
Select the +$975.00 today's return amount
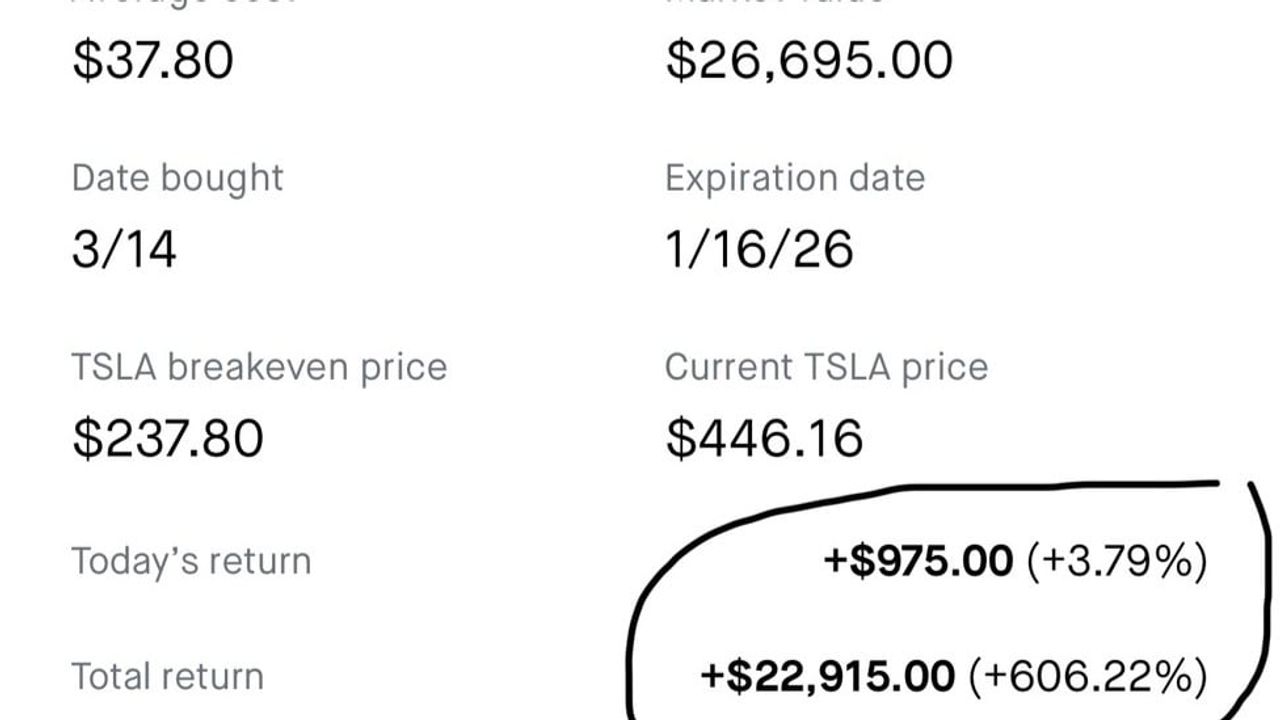pyautogui.click(x=918, y=561)
